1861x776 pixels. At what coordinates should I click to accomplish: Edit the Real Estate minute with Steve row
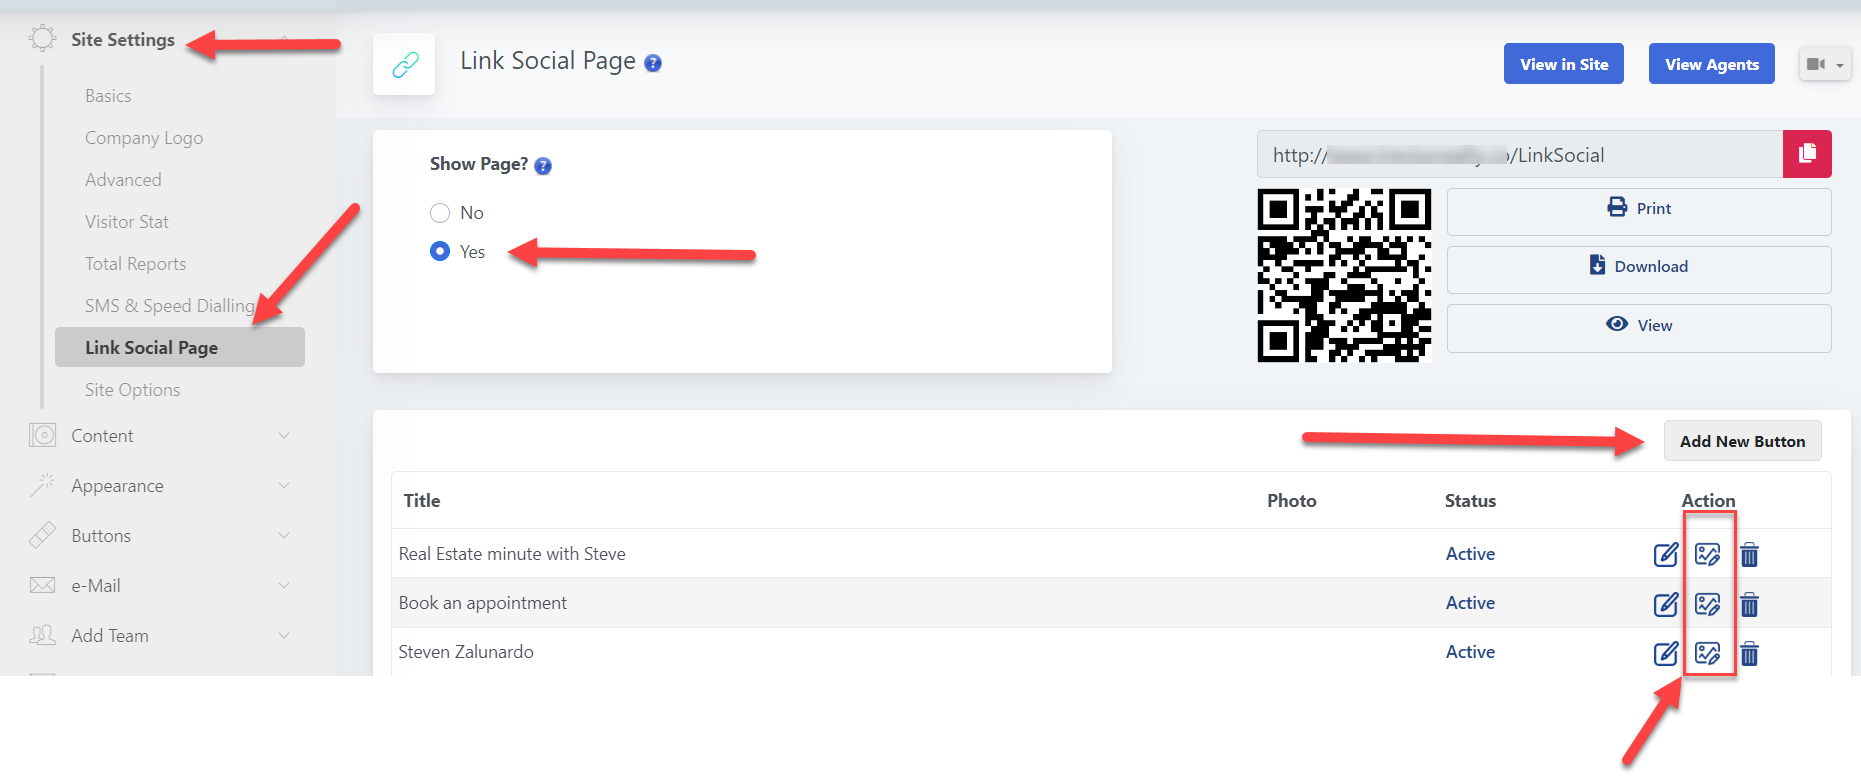pyautogui.click(x=1665, y=555)
